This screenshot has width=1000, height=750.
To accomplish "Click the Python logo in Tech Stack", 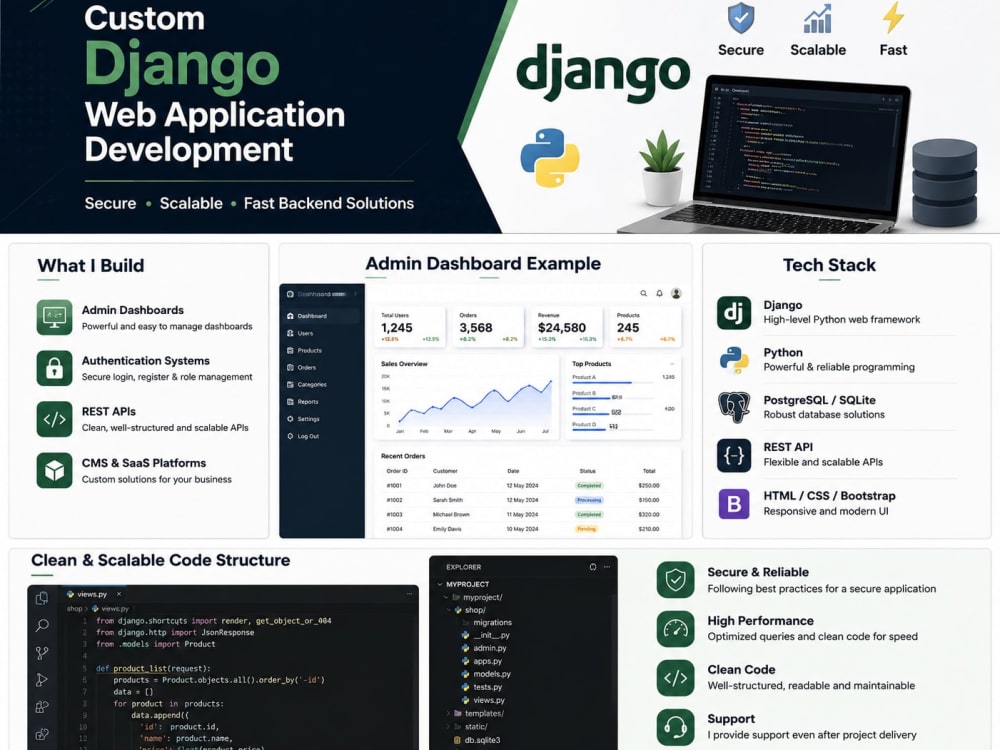I will click(733, 360).
